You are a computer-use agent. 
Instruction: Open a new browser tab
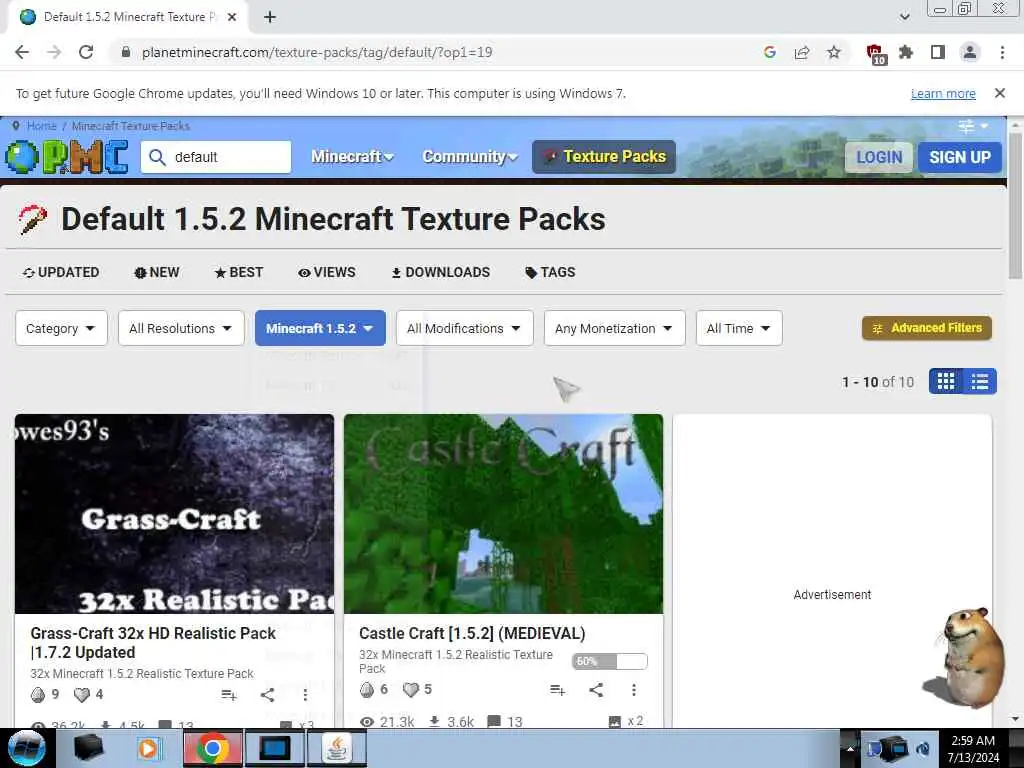click(270, 17)
